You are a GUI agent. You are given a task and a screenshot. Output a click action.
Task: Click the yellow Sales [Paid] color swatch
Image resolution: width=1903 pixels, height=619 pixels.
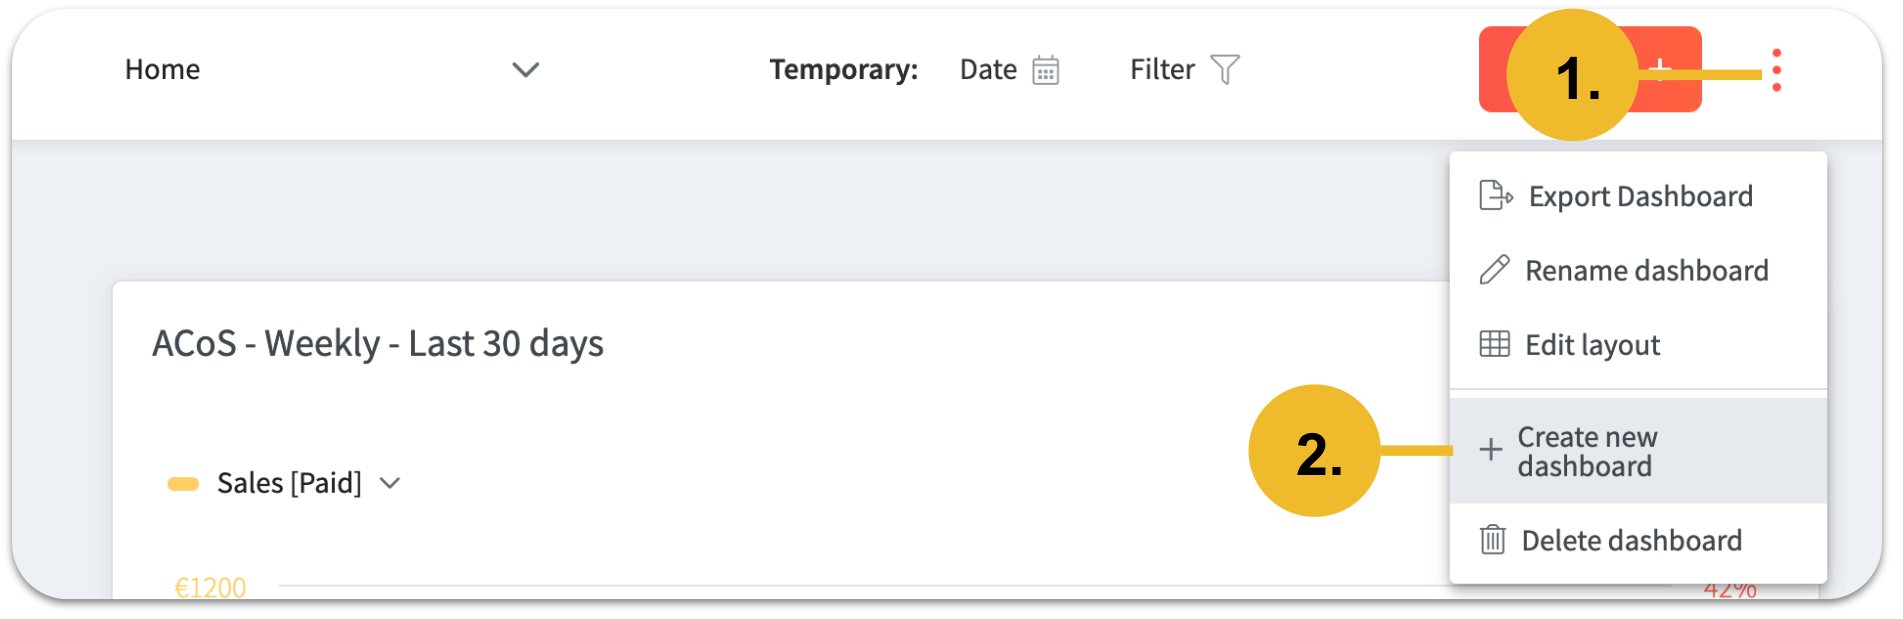coord(183,484)
